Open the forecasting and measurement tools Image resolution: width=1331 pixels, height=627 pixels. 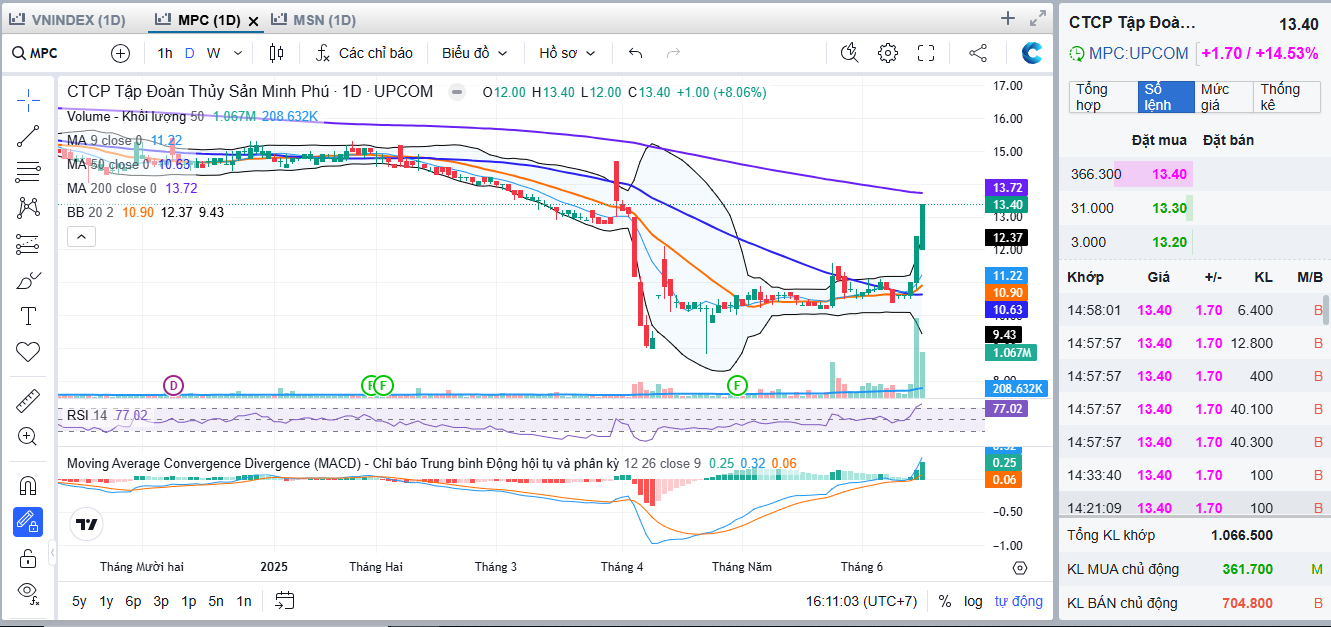(x=28, y=244)
